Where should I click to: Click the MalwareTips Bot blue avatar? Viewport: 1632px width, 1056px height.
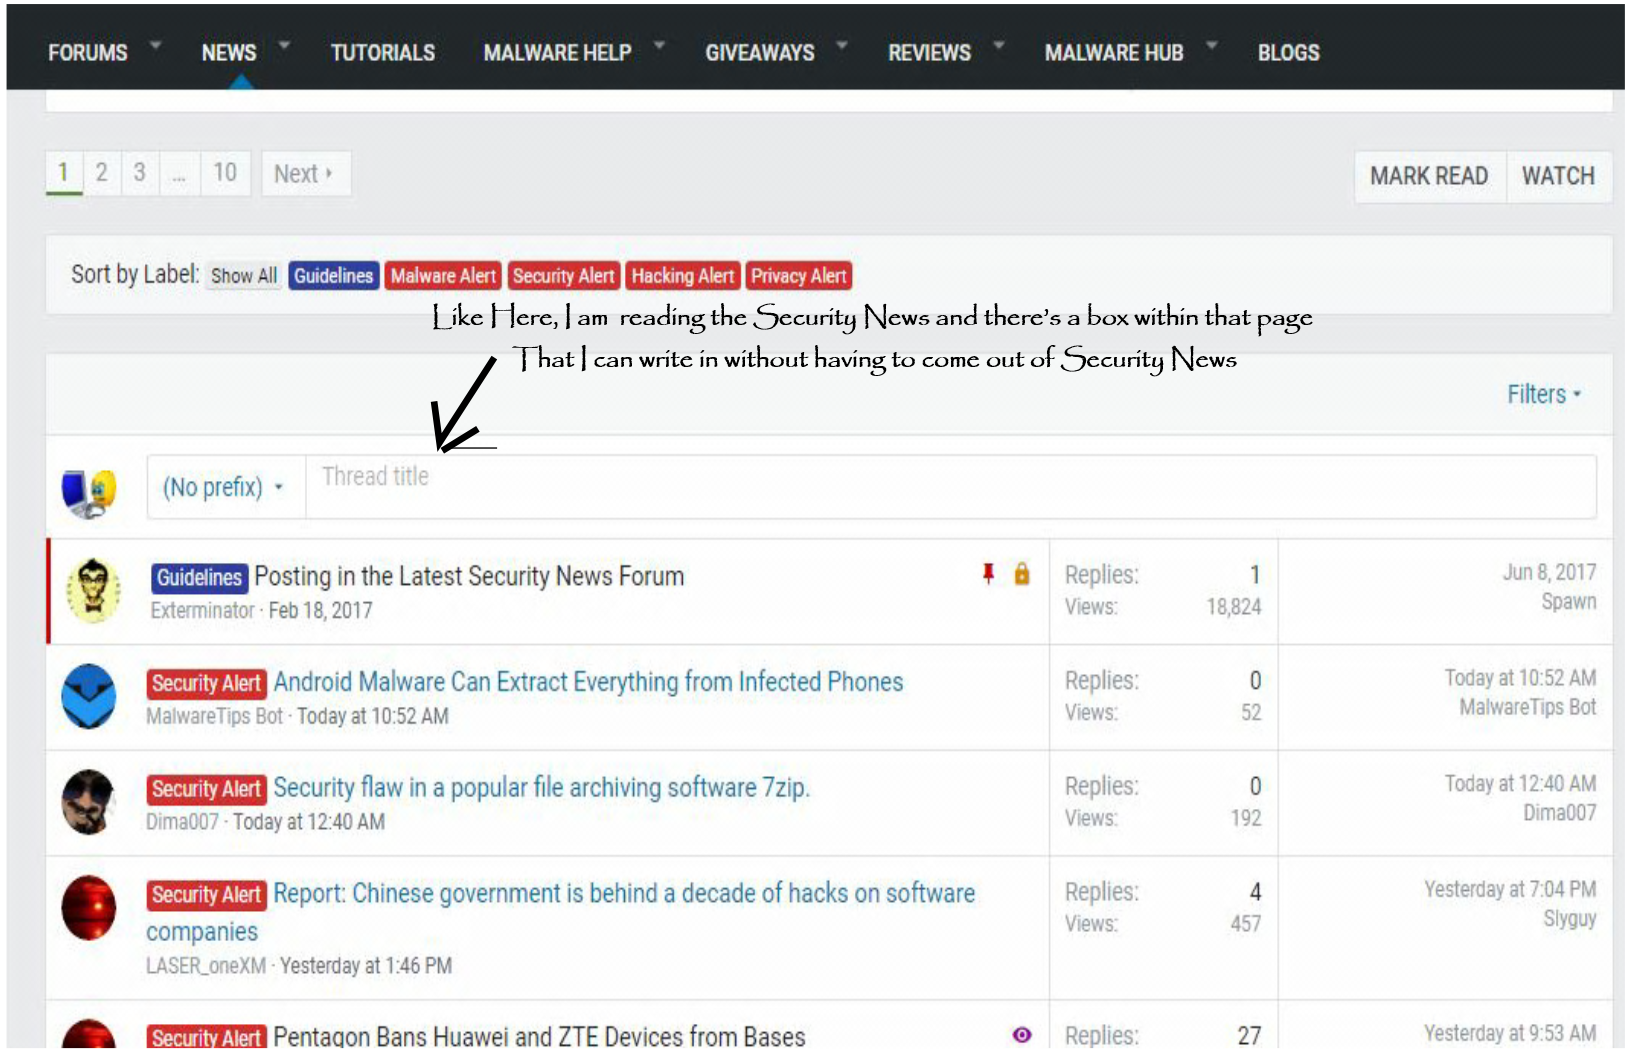(x=89, y=696)
